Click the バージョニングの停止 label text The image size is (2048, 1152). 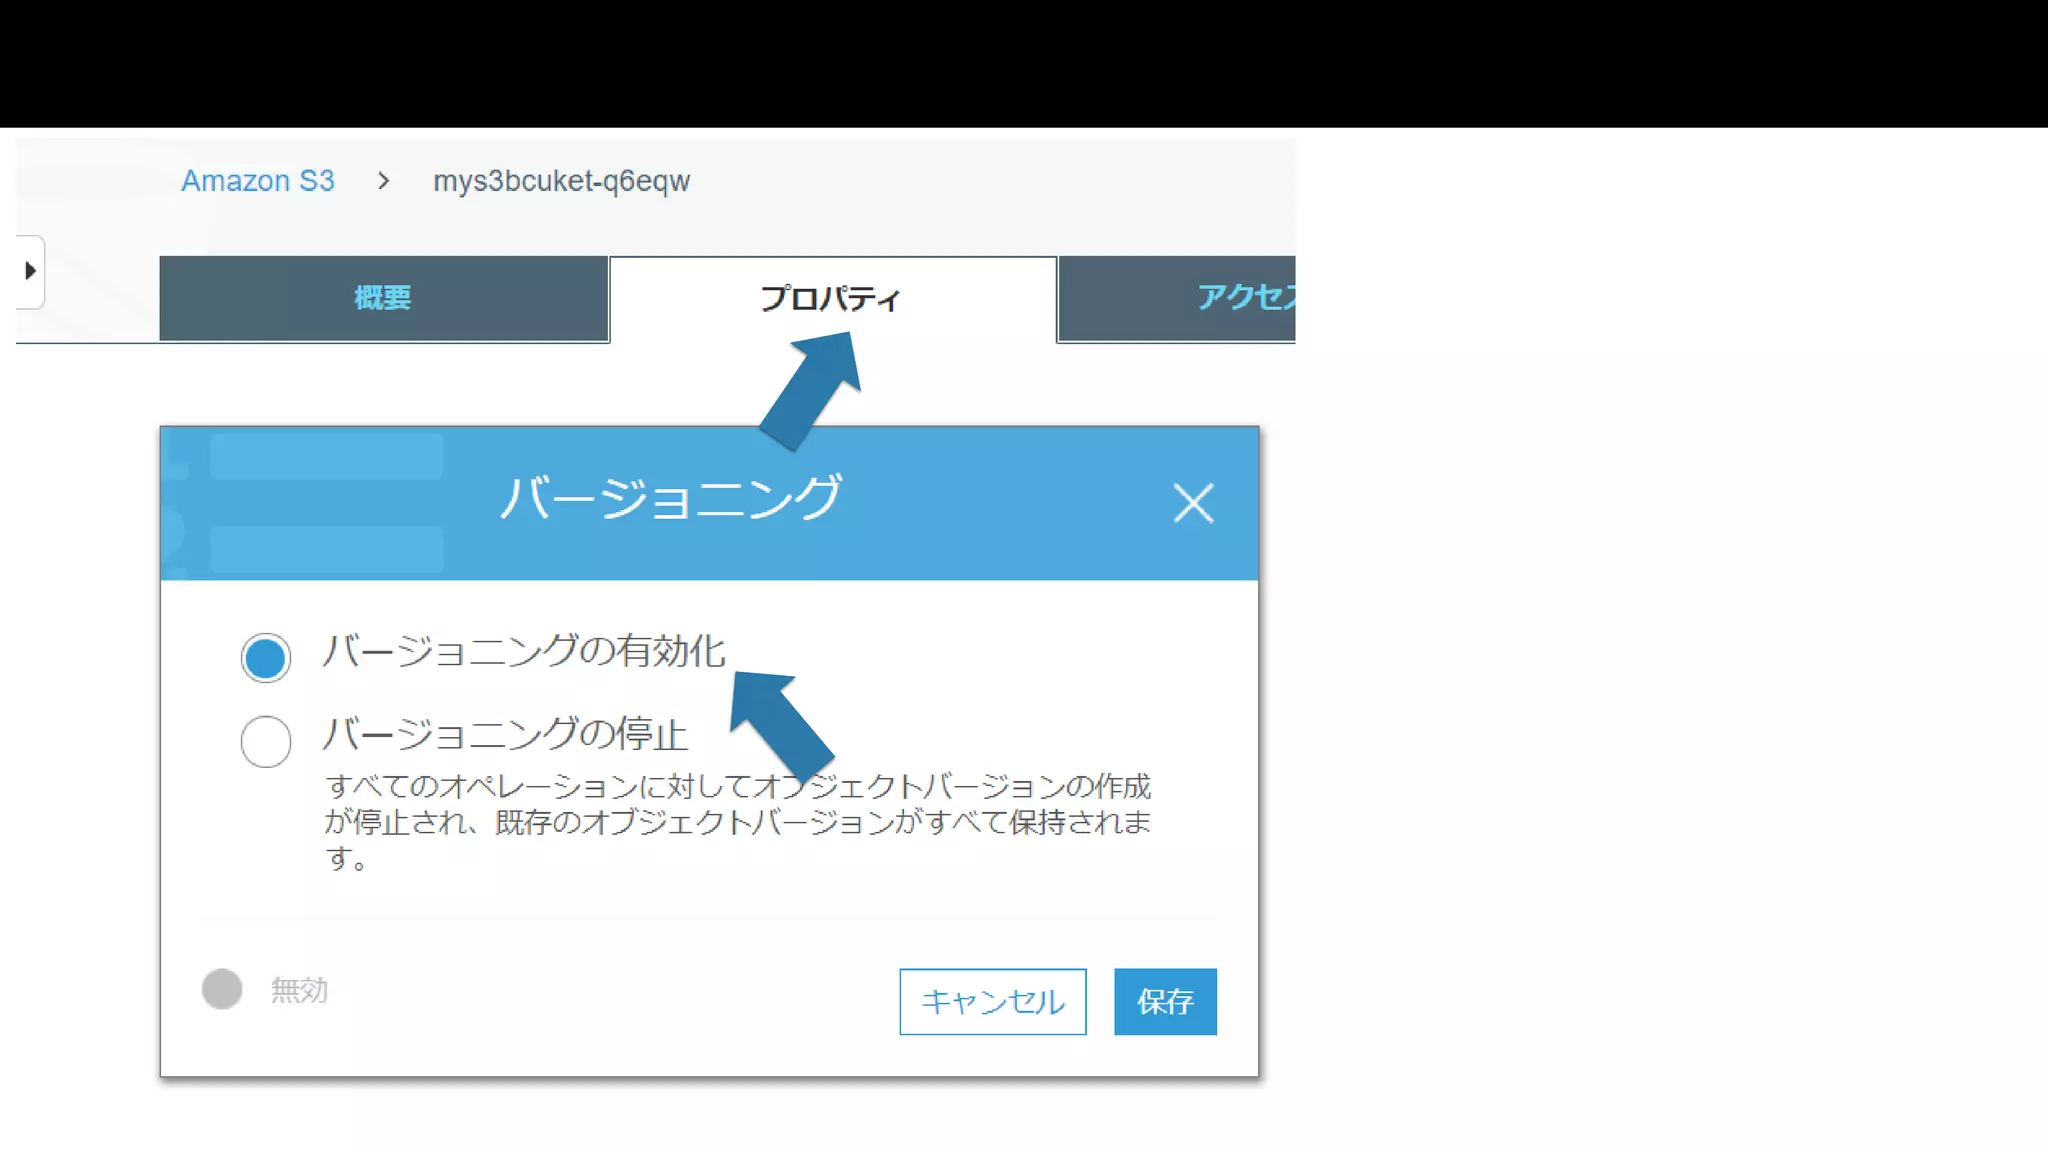point(505,735)
